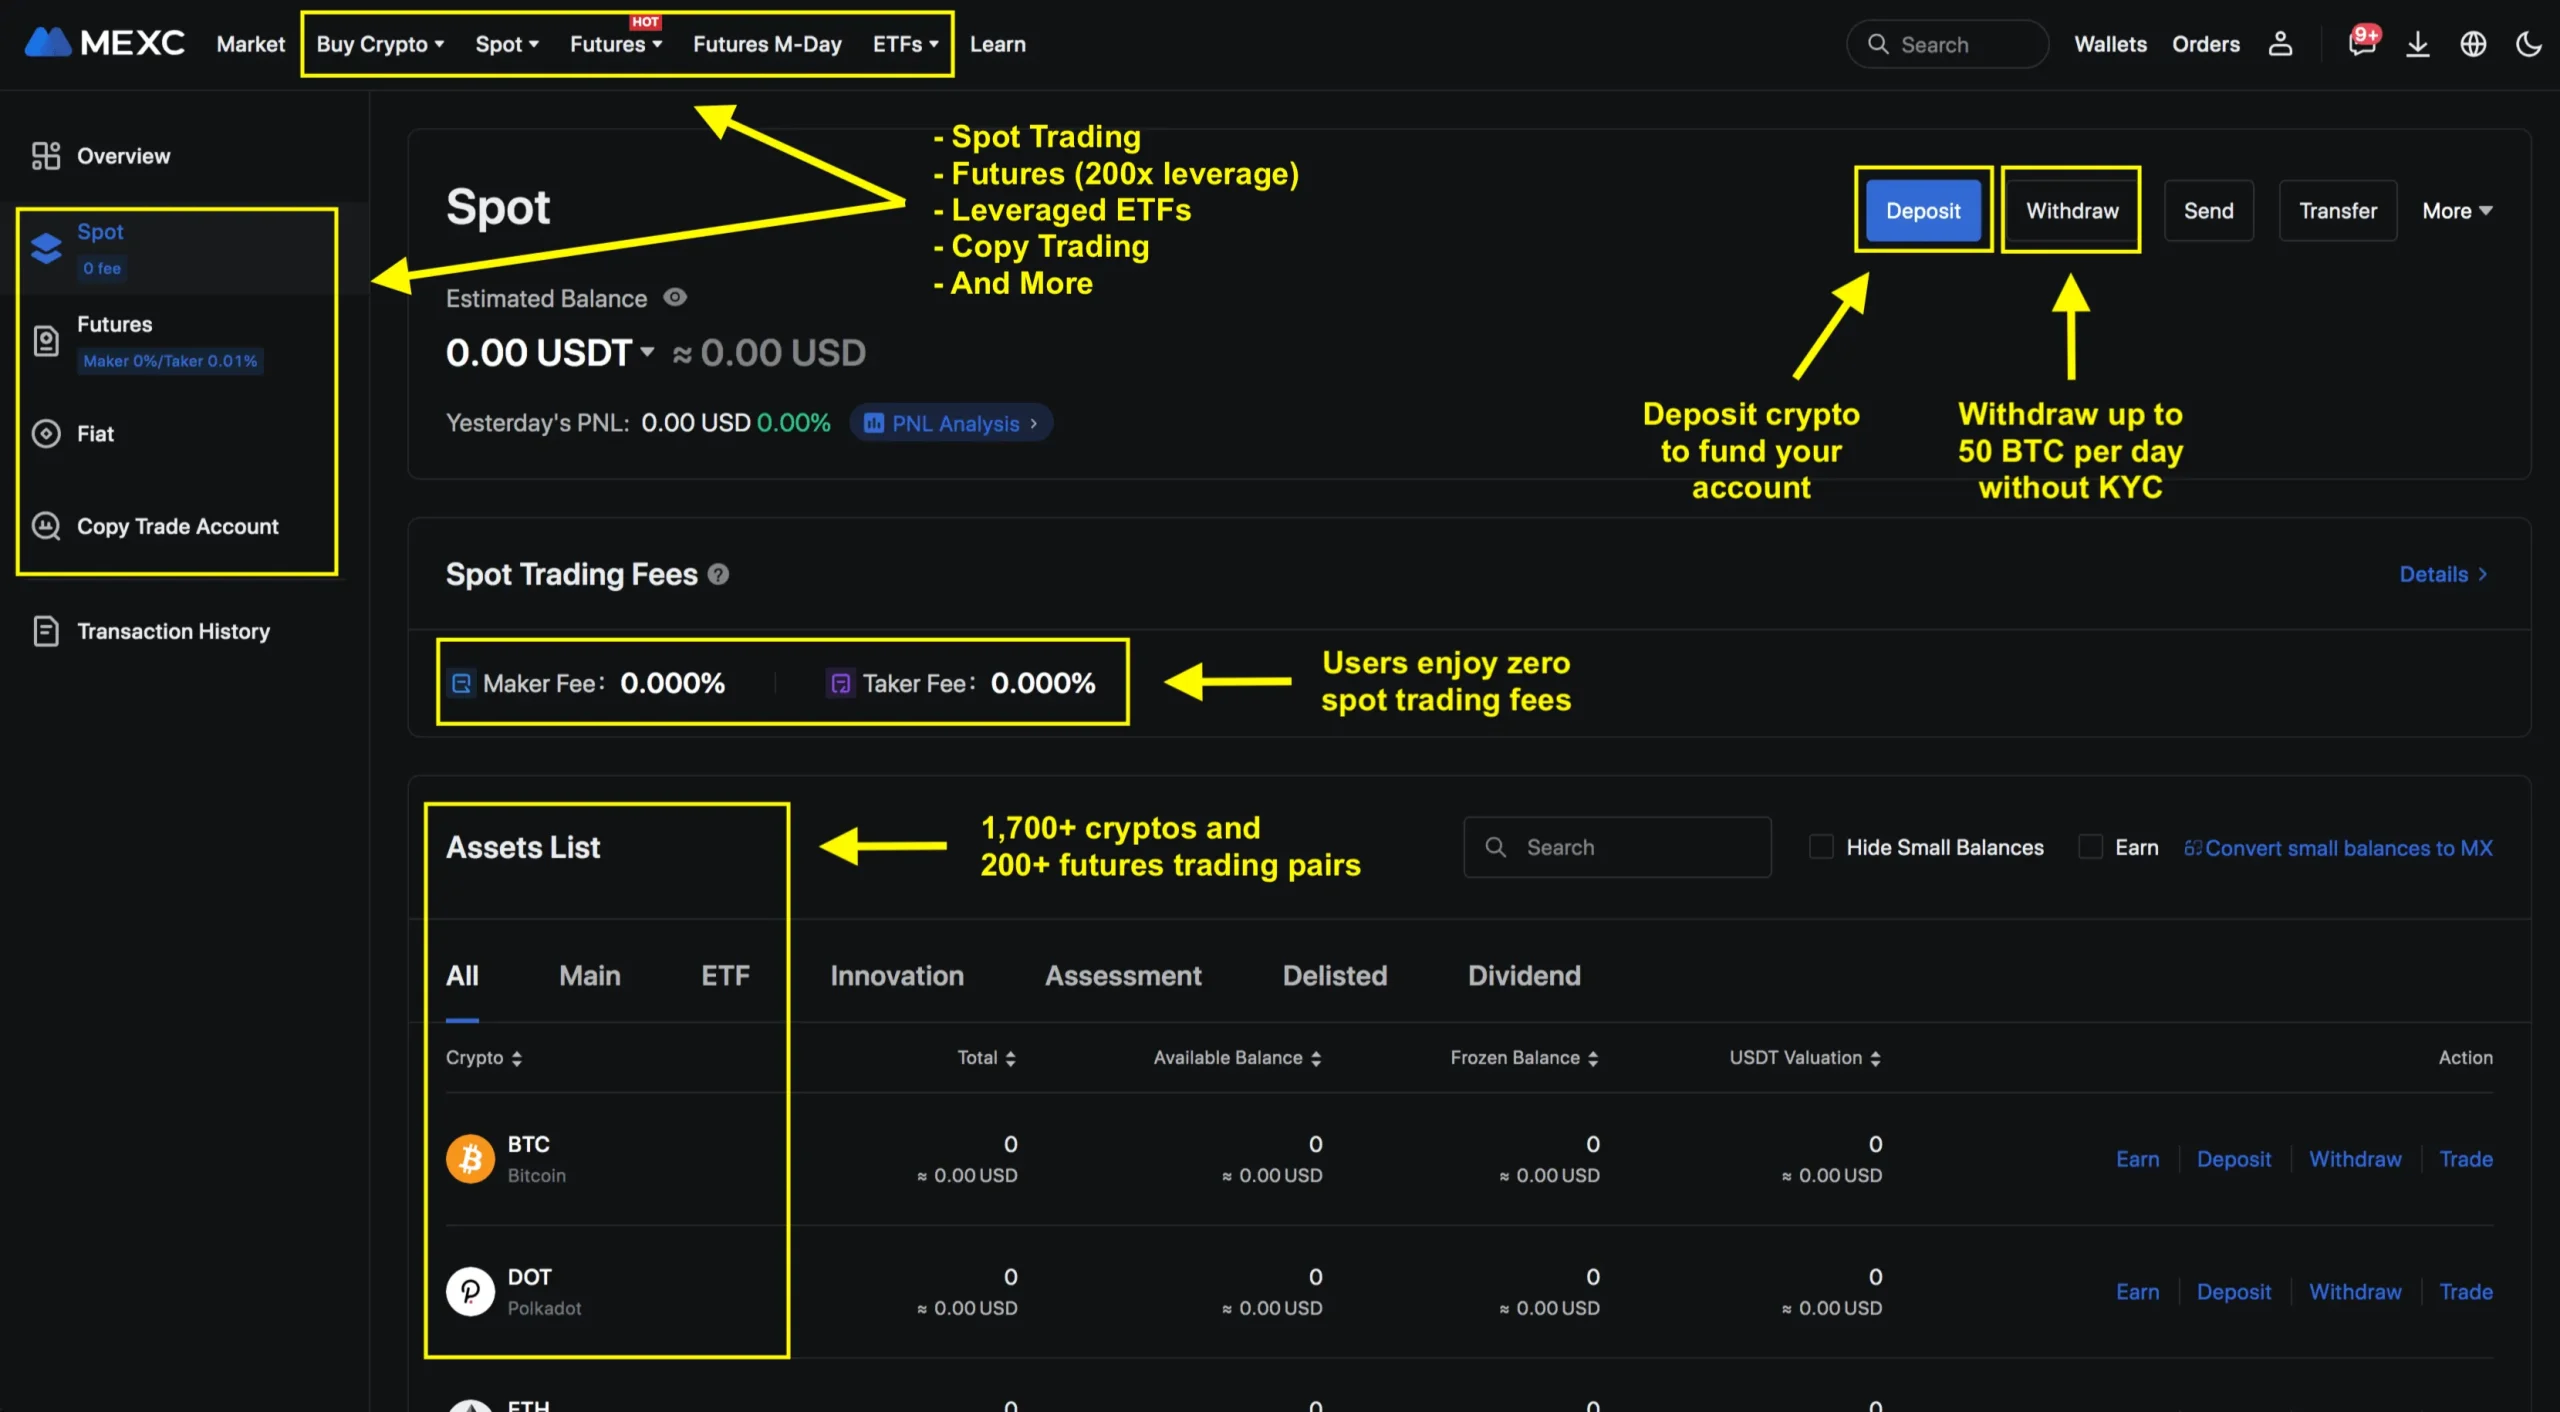Open Futures M-Day menu item
The width and height of the screenshot is (2560, 1412).
click(x=767, y=44)
